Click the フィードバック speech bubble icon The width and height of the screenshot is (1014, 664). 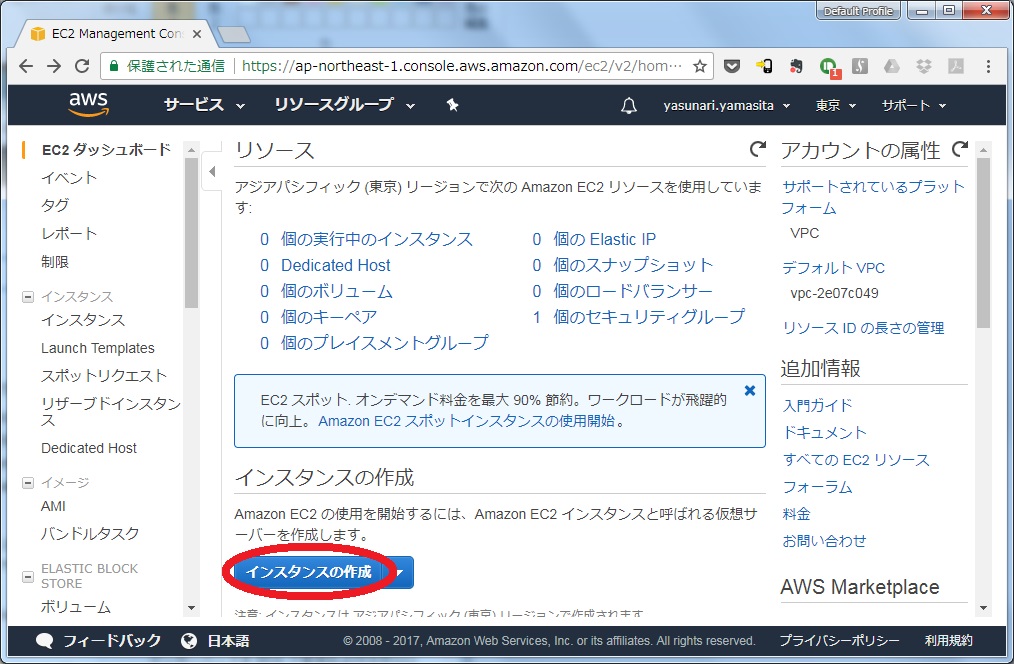pos(44,641)
